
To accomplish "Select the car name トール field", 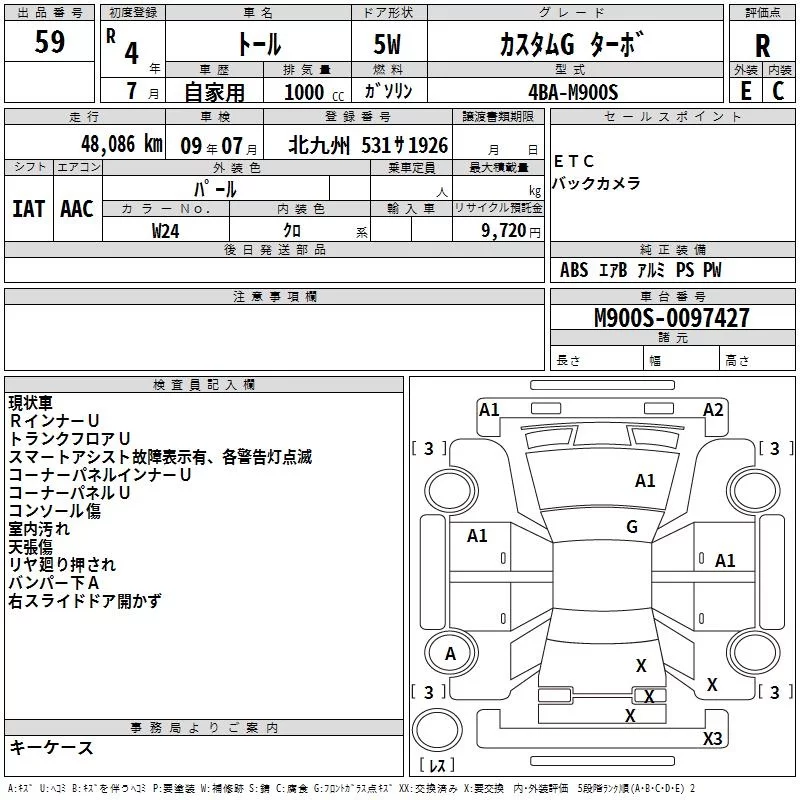I will coord(257,45).
